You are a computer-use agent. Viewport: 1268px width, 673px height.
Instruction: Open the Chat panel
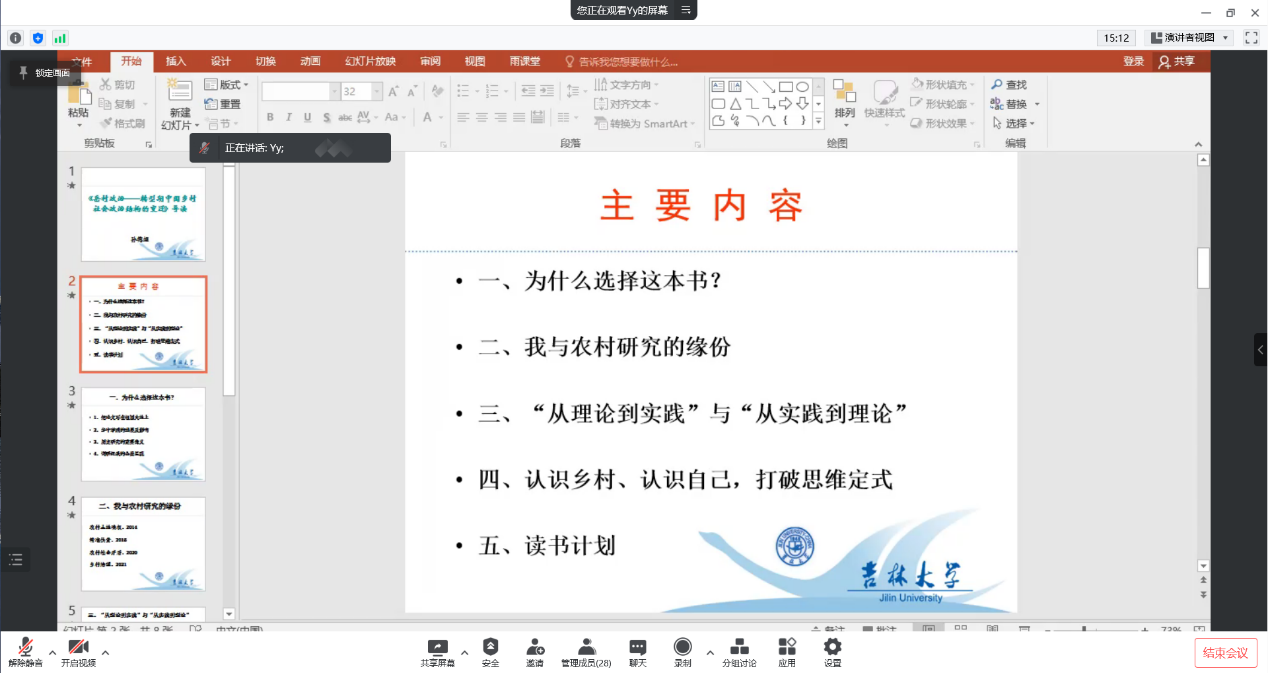(638, 651)
